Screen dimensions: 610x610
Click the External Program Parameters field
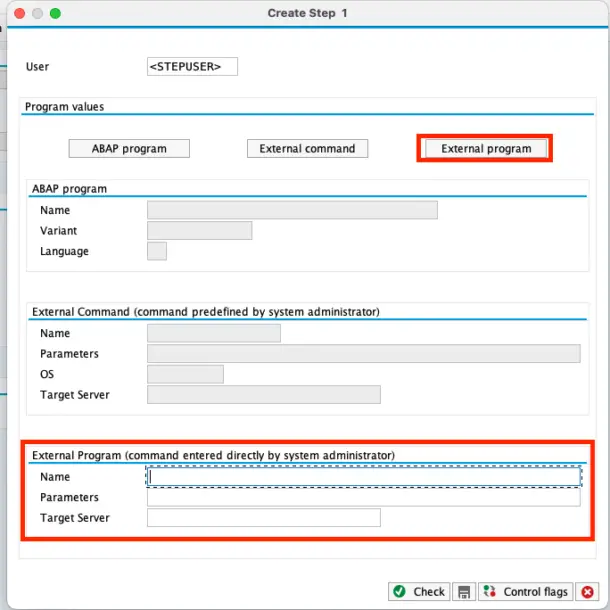pyautogui.click(x=364, y=497)
